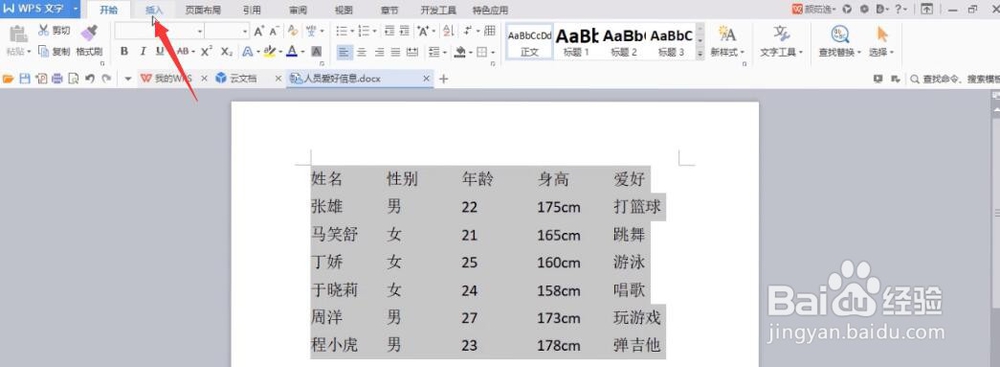Open the borders dropdown arrow
Image resolution: width=1000 pixels, height=367 pixels.
[494, 52]
